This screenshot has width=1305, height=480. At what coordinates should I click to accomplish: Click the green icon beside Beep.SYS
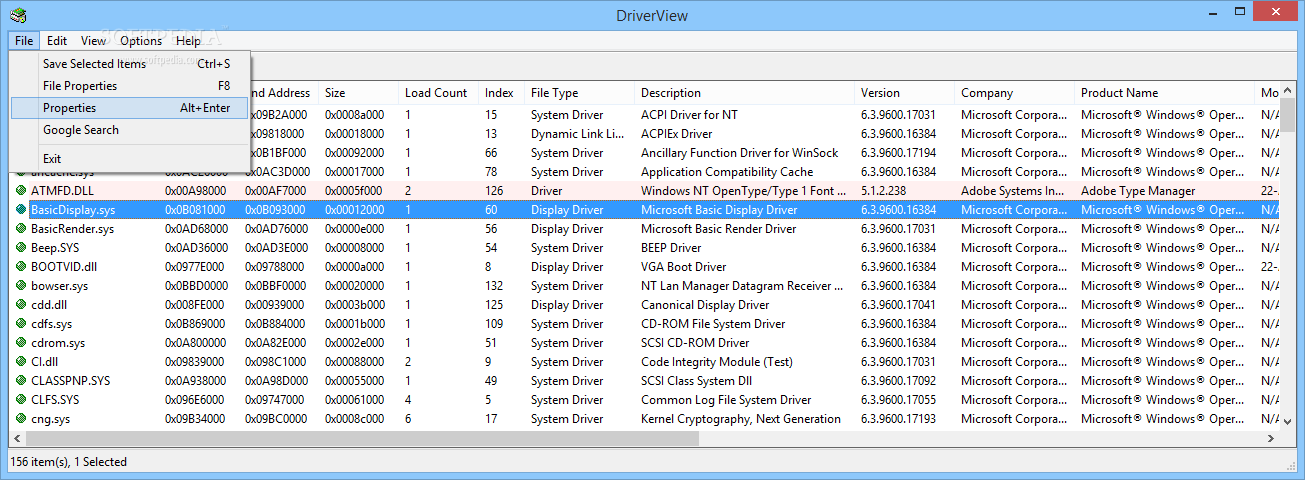pyautogui.click(x=21, y=248)
